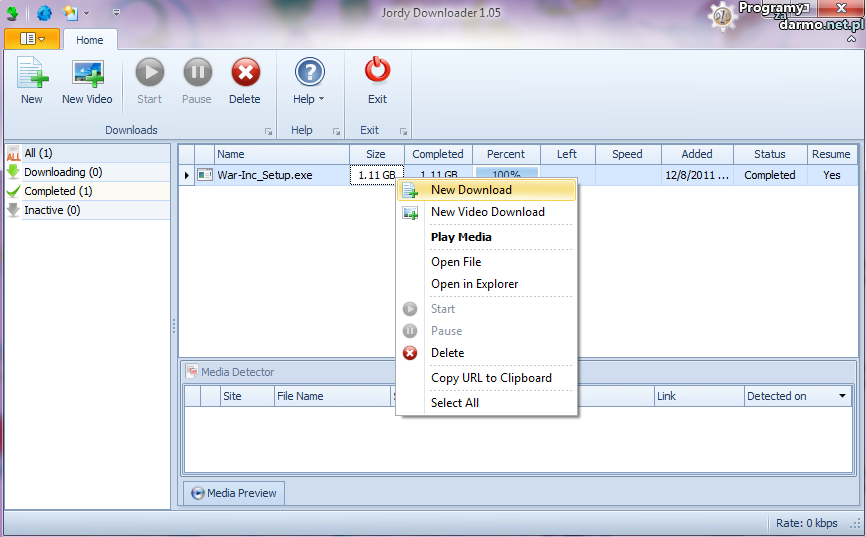
Task: Select the Downloading (0) category
Action: [x=62, y=172]
